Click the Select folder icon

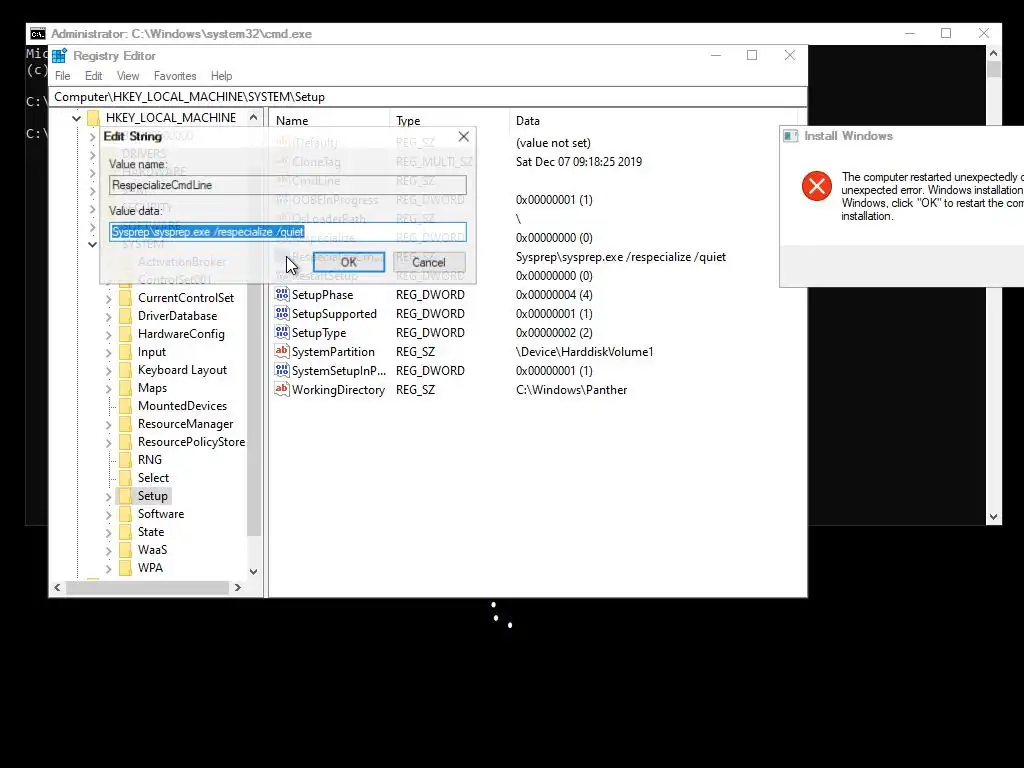(125, 478)
